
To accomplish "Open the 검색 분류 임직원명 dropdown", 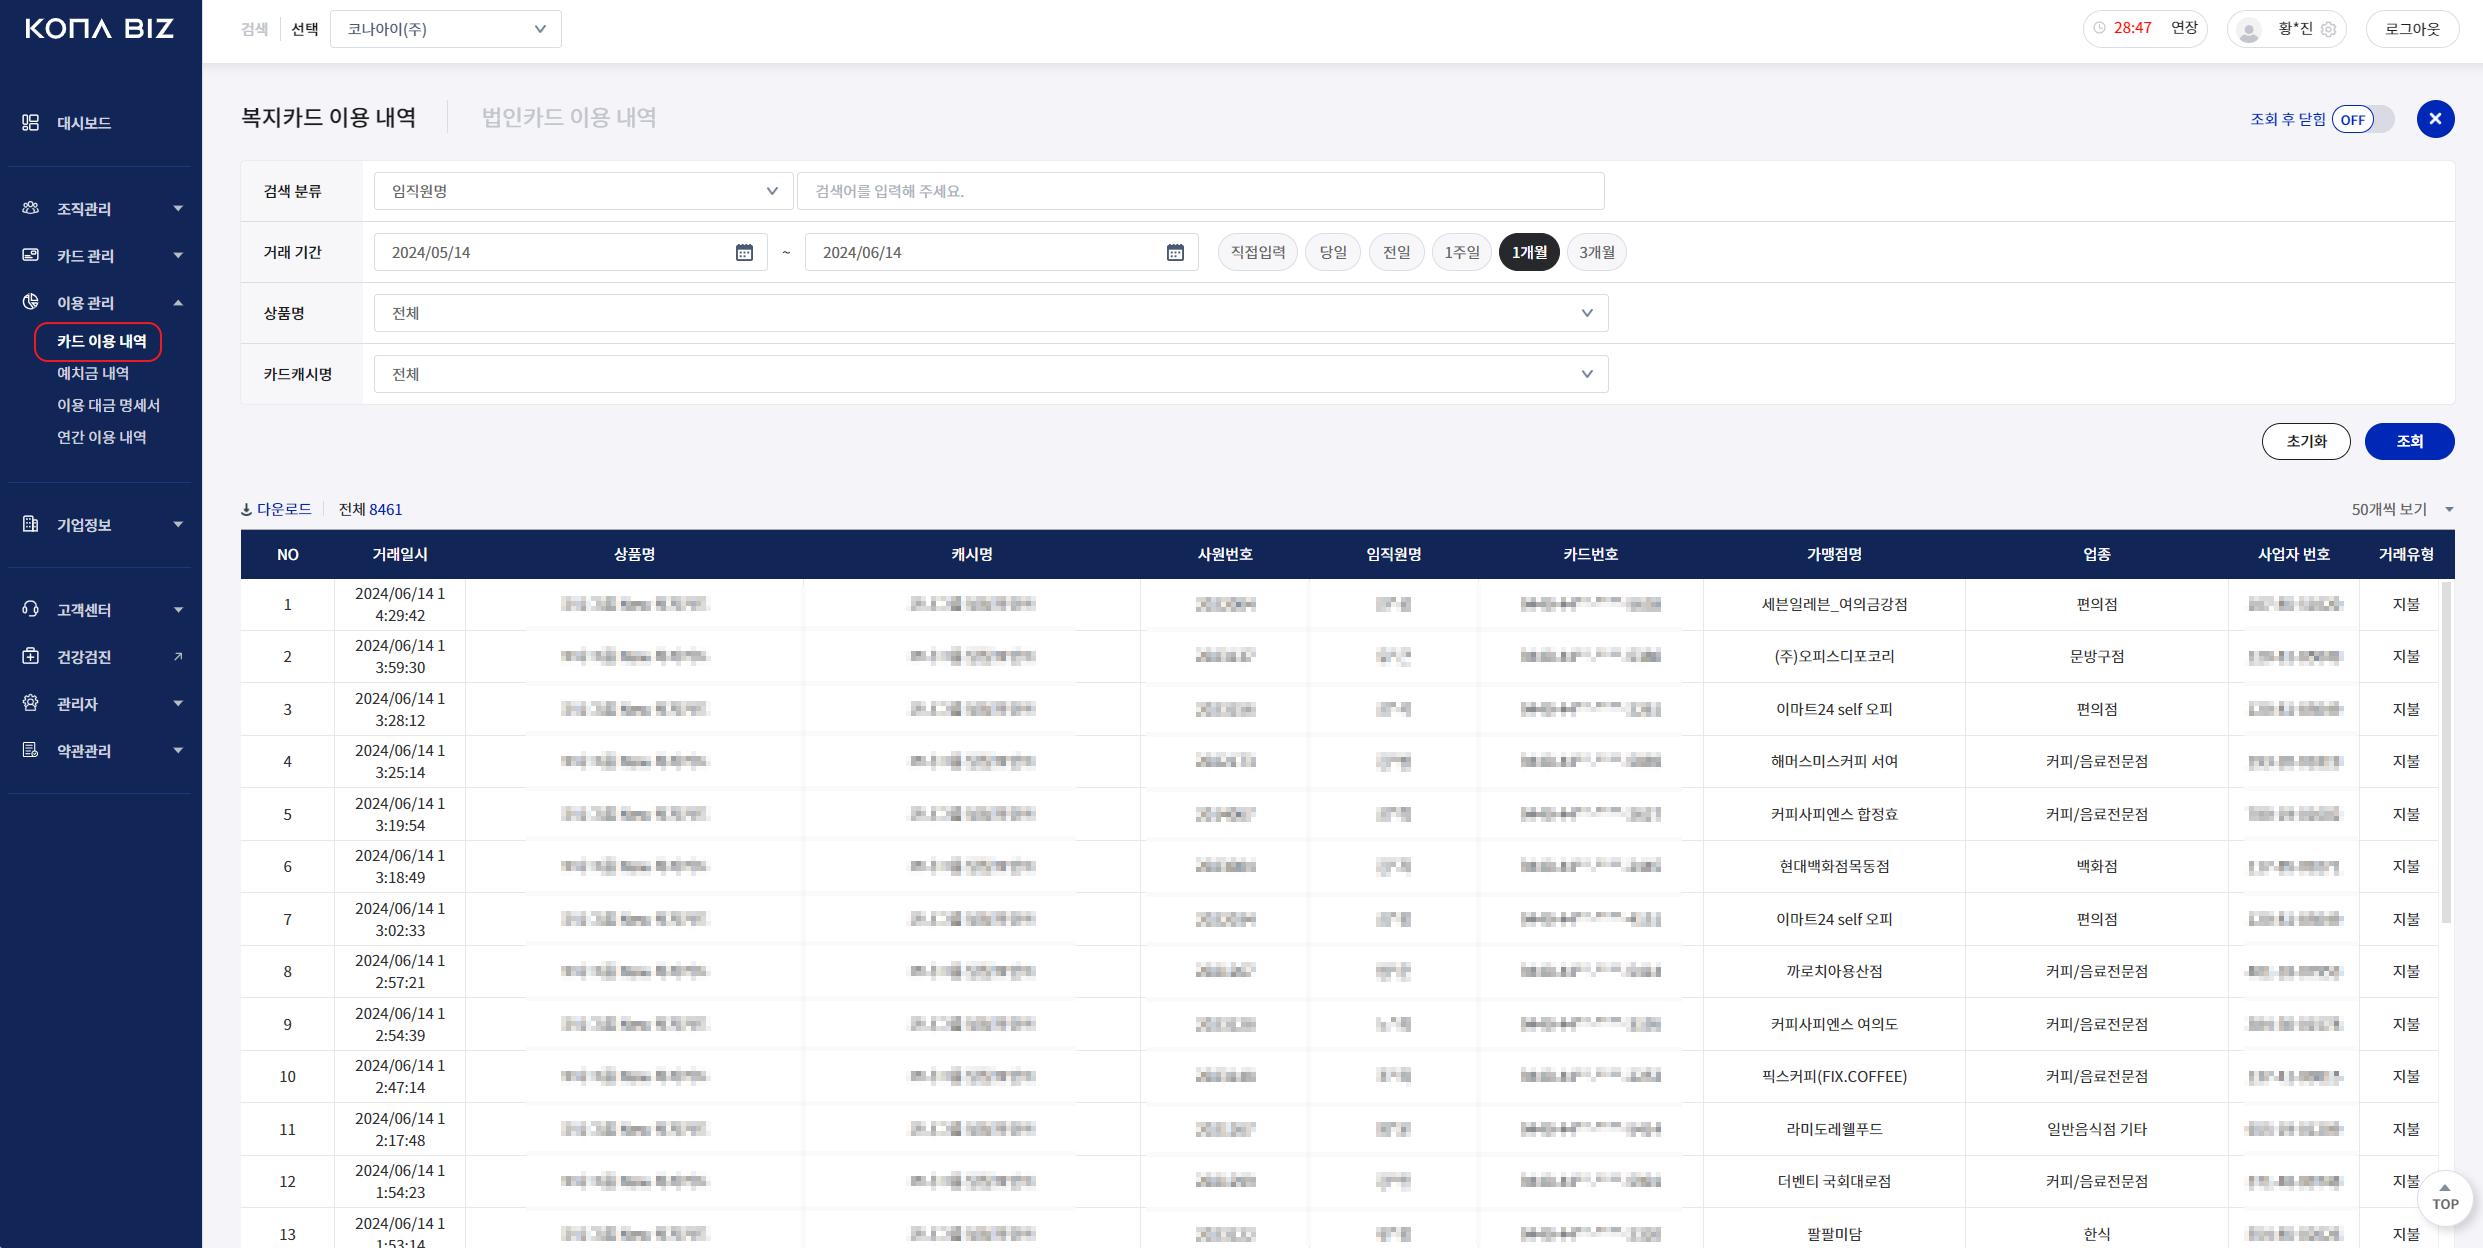I will [583, 191].
